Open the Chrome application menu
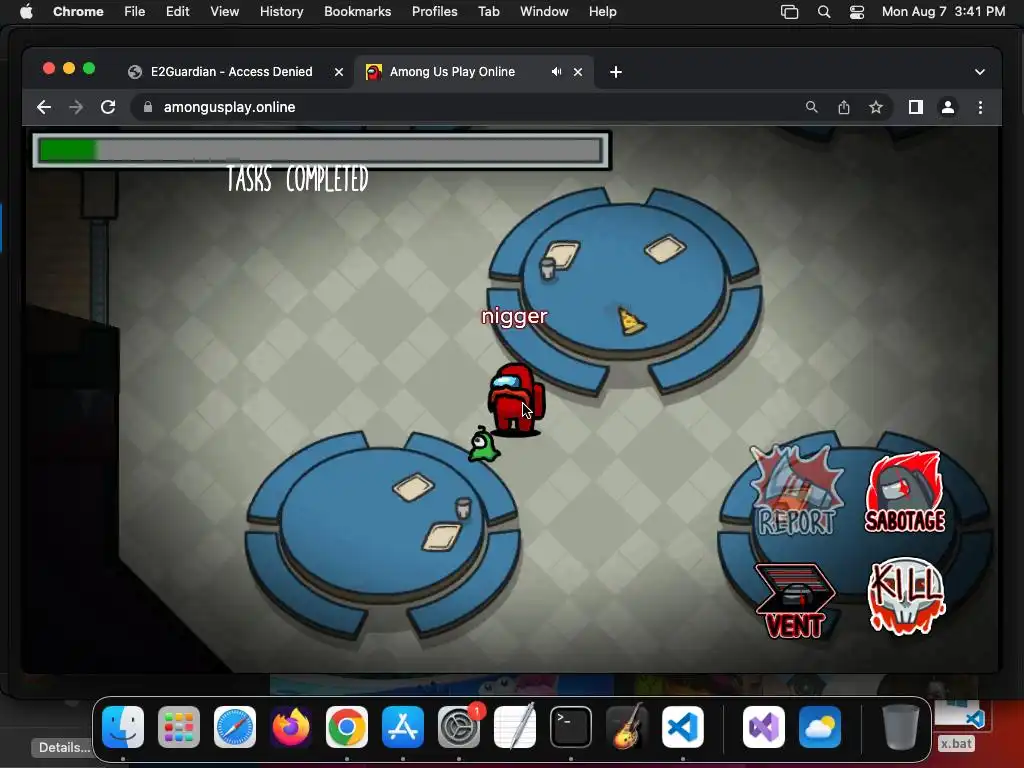This screenshot has width=1024, height=768. pyautogui.click(x=78, y=12)
